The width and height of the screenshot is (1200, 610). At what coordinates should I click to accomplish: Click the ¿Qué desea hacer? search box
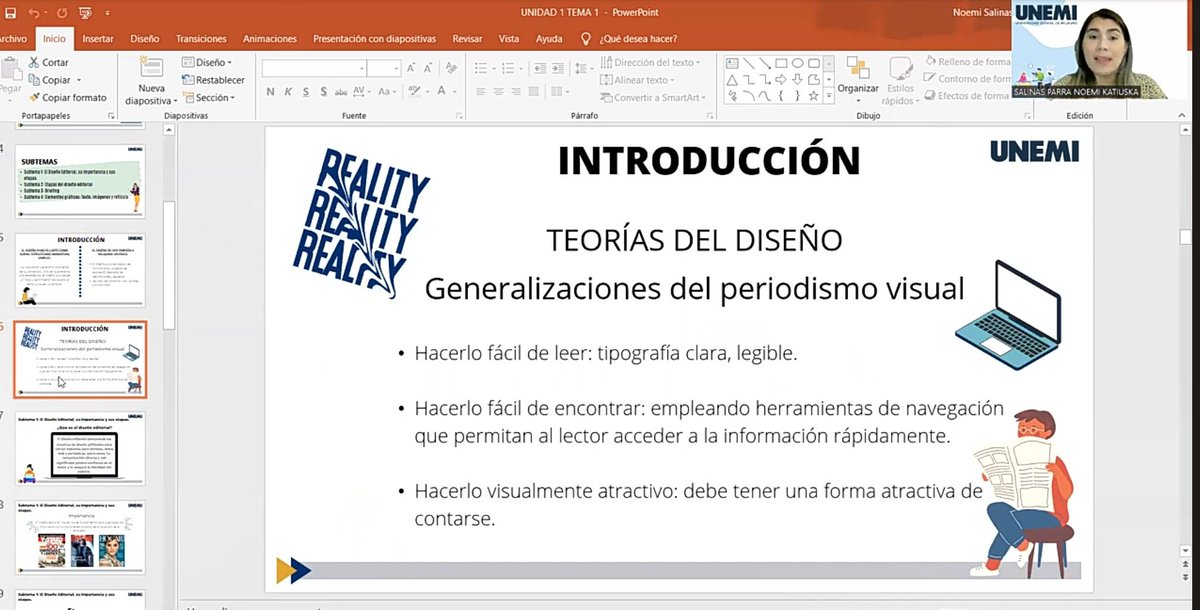638,39
